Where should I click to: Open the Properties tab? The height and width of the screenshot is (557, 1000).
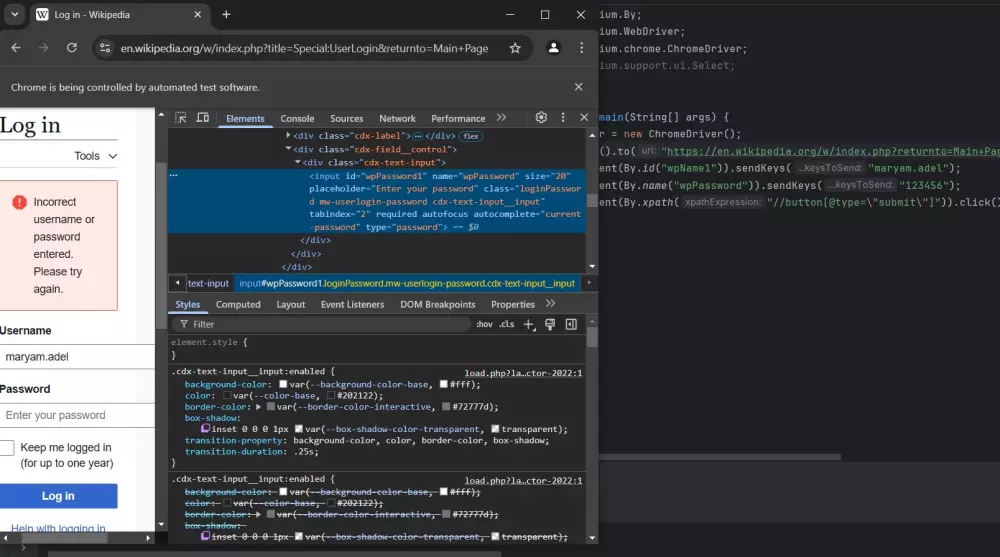pyautogui.click(x=513, y=304)
